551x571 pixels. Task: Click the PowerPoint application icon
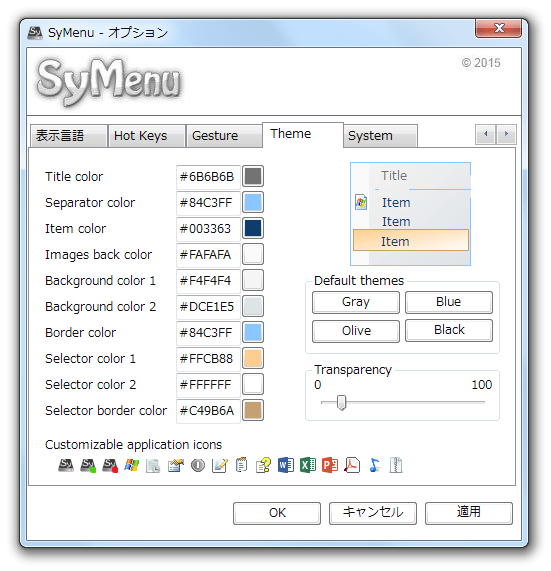(x=330, y=465)
